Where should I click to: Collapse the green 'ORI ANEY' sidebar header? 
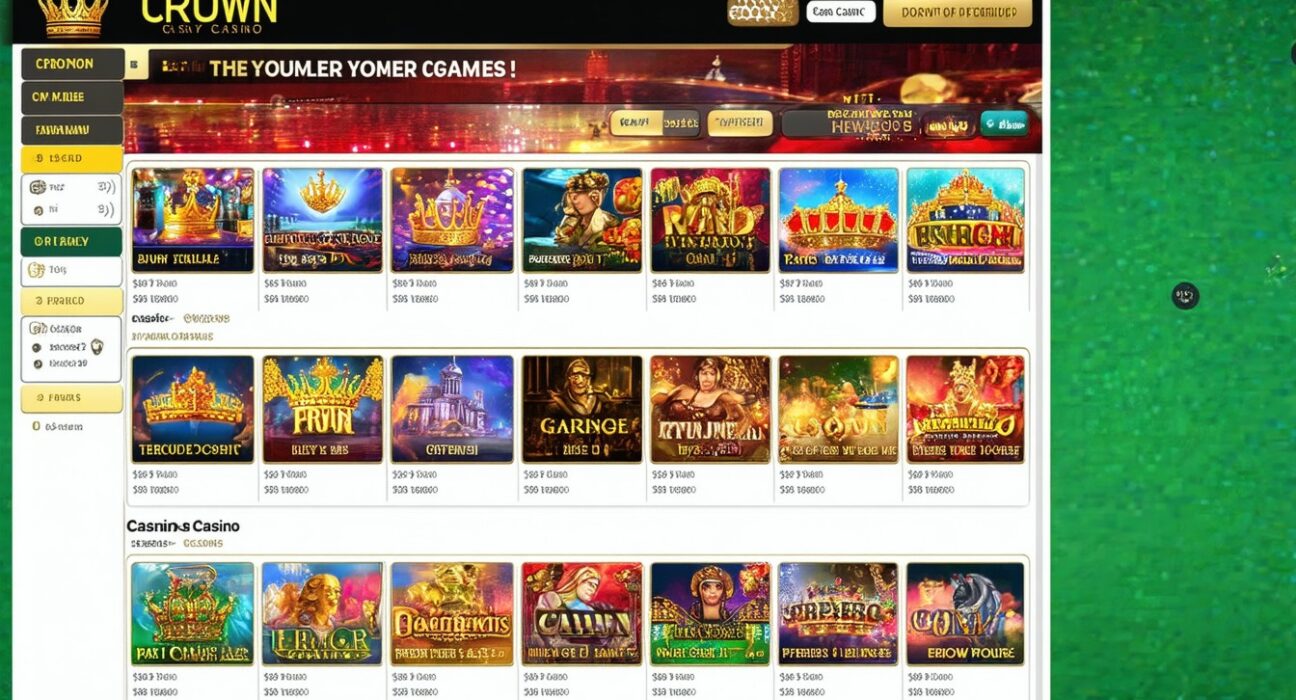point(71,241)
